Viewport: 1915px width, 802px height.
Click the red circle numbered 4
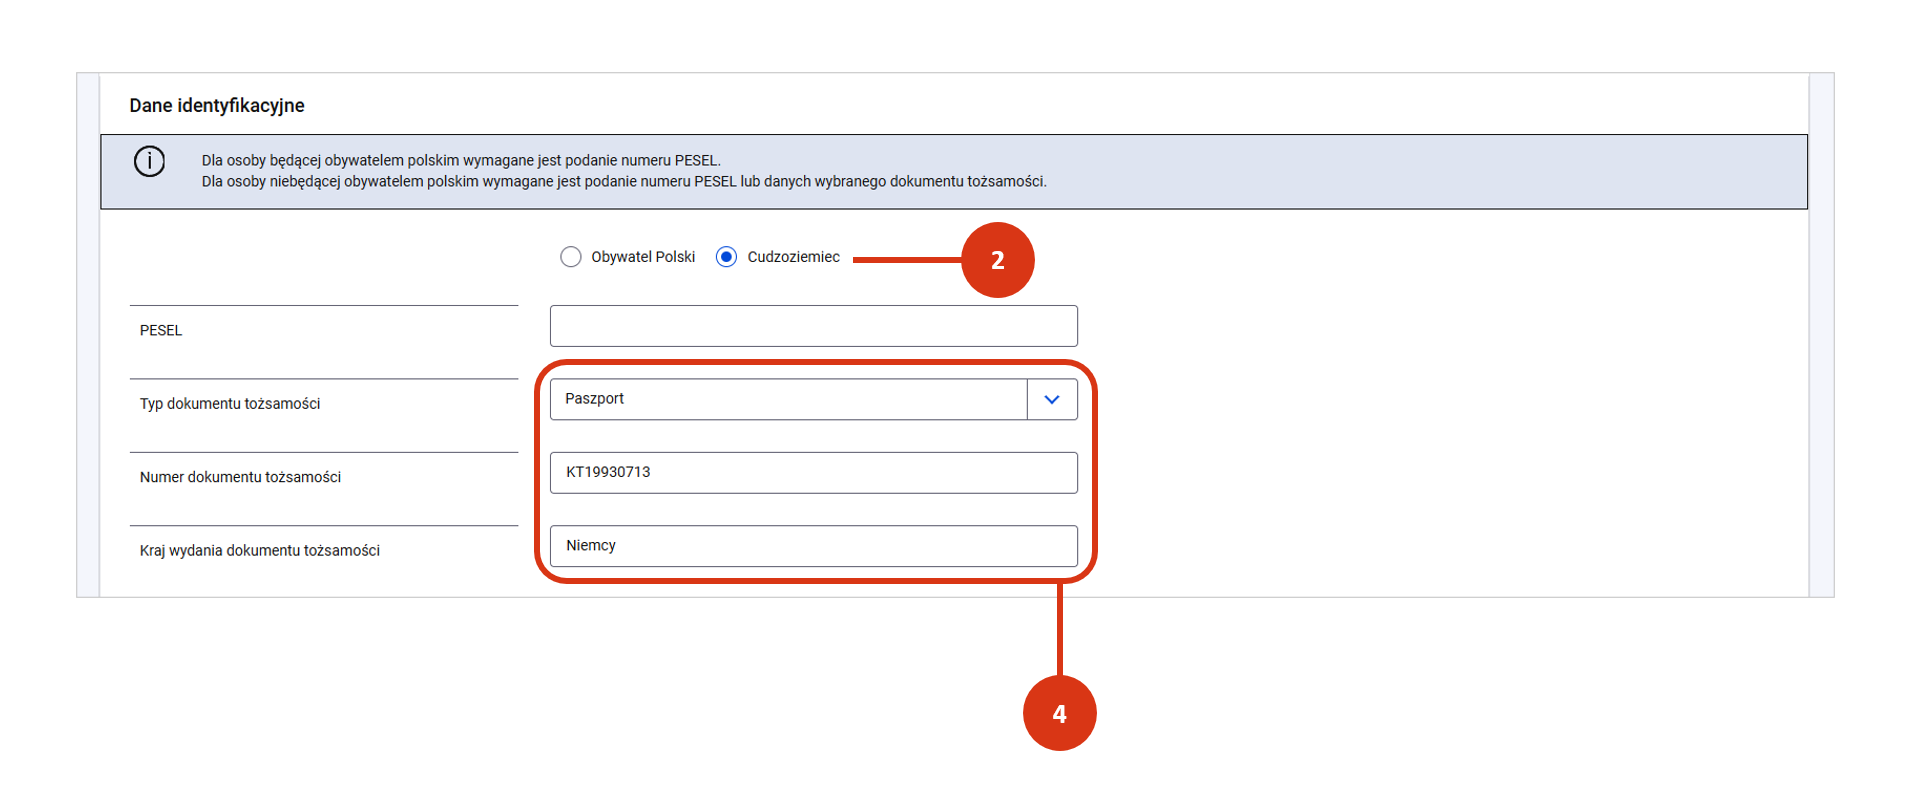coord(1059,713)
